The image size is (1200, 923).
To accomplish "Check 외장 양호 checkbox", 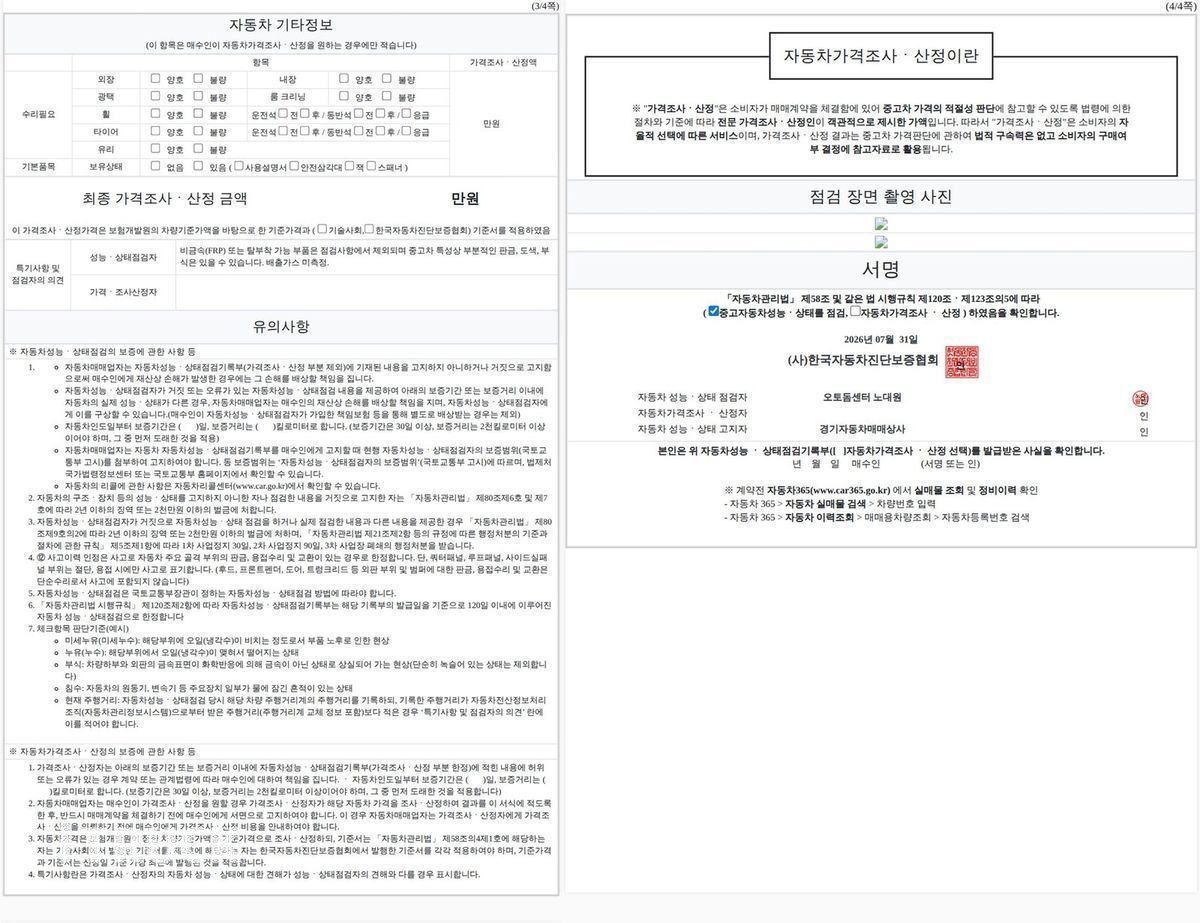I will pyautogui.click(x=155, y=78).
